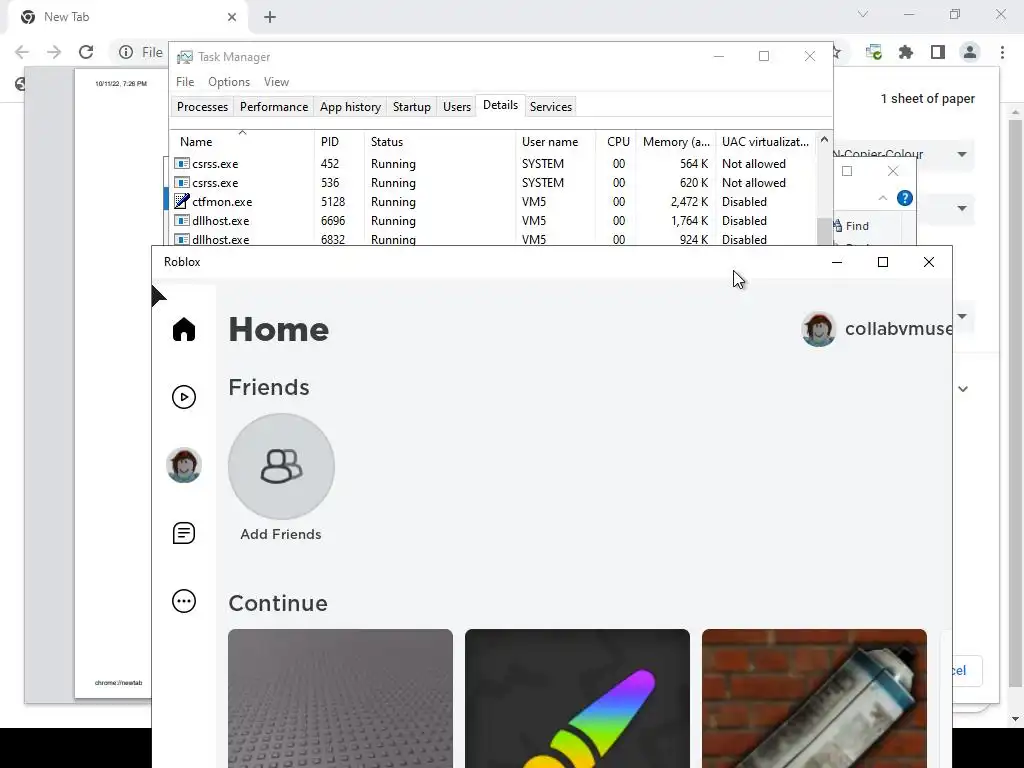Click Chrome reload page icon

[x=86, y=52]
